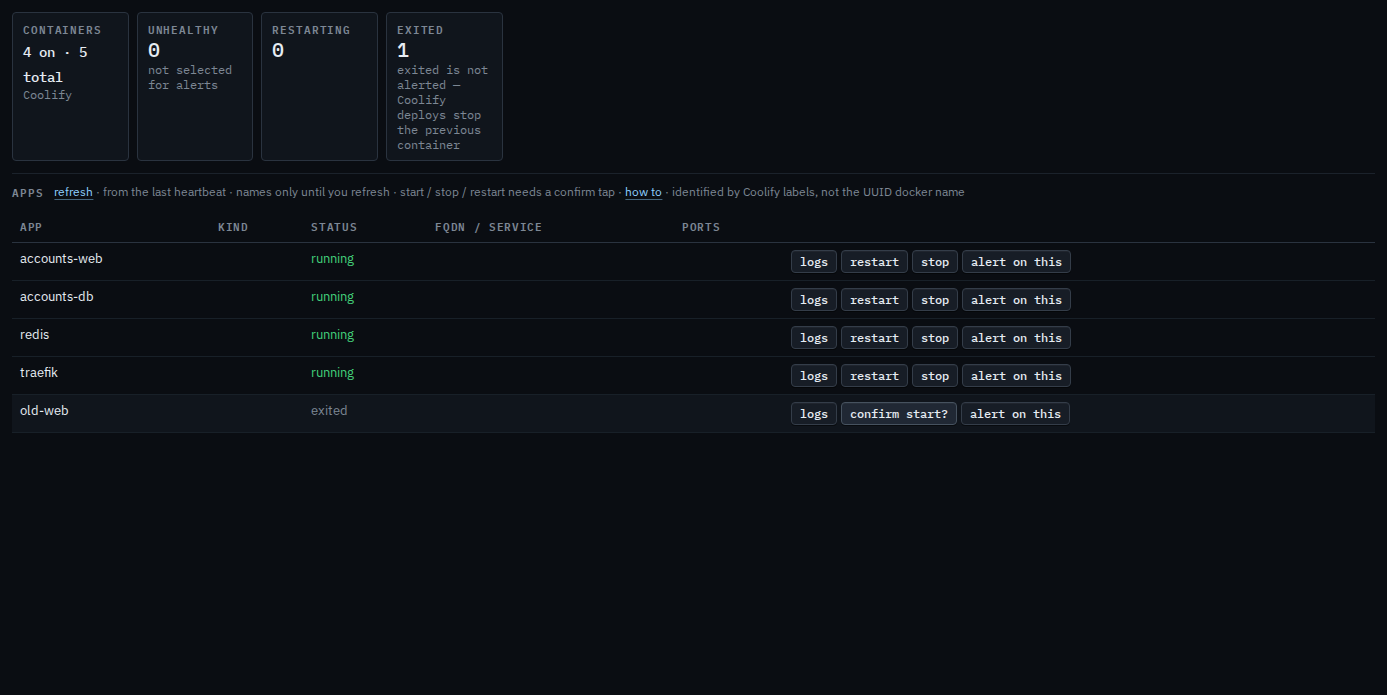Stop the accounts-db container
Image resolution: width=1387 pixels, height=695 pixels.
(935, 300)
